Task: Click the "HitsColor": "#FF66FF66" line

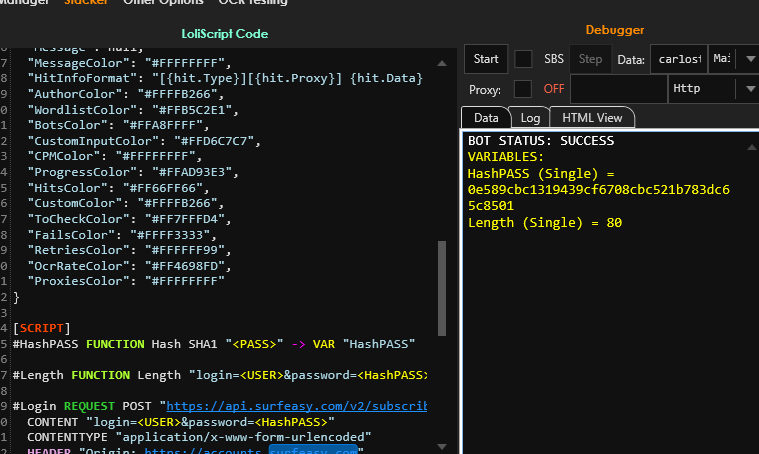Action: (119, 188)
